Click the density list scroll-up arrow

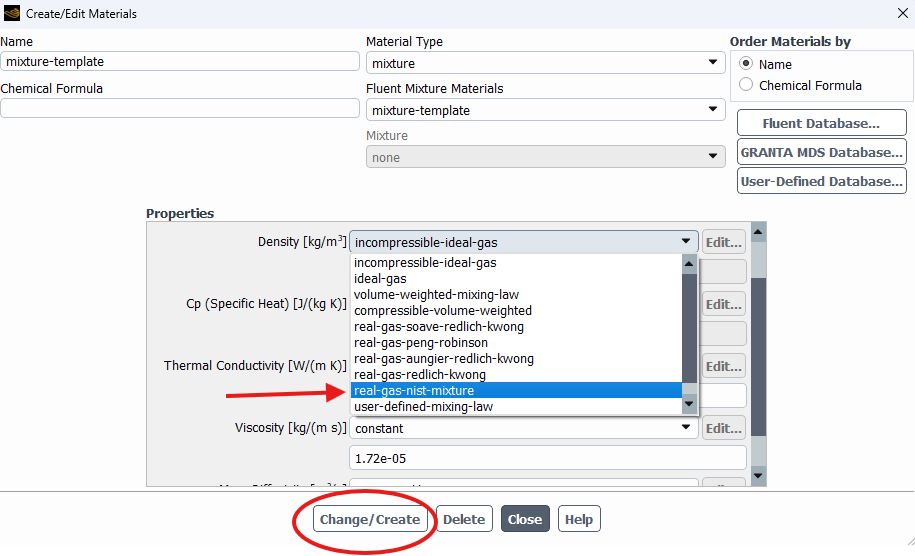click(689, 264)
